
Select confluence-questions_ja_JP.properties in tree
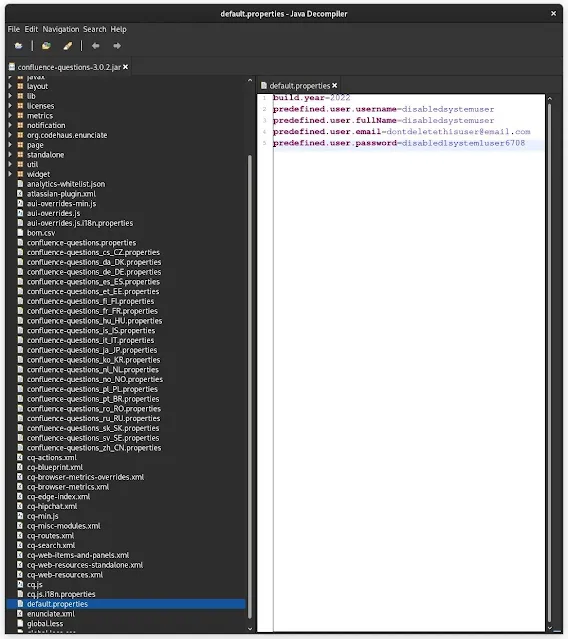pyautogui.click(x=92, y=350)
